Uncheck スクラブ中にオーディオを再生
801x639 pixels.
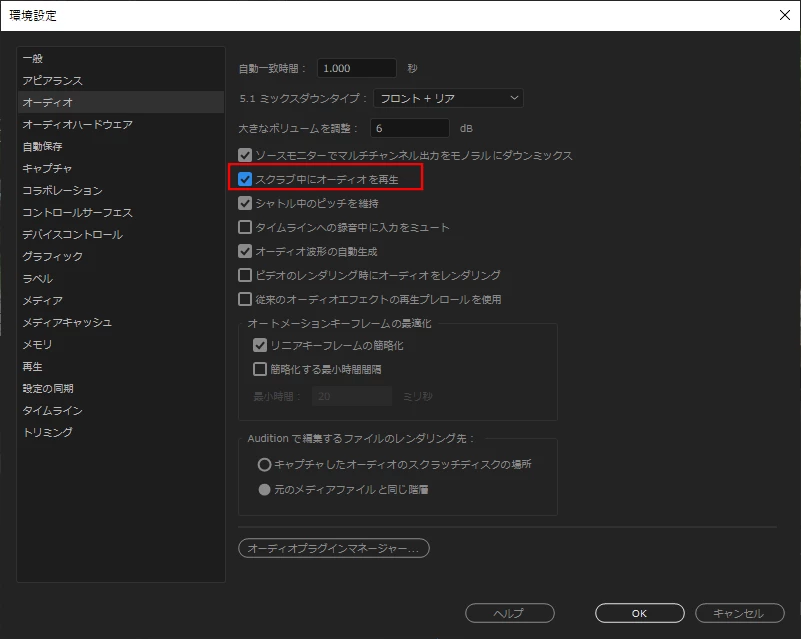pos(245,179)
